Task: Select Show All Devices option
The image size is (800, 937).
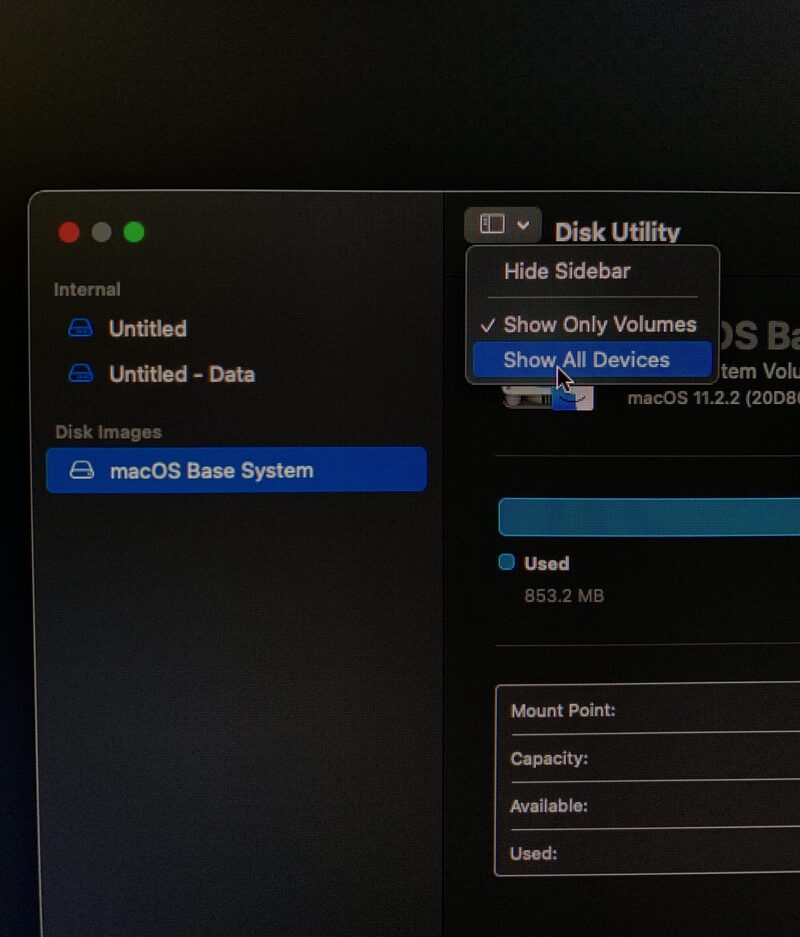Action: (593, 360)
